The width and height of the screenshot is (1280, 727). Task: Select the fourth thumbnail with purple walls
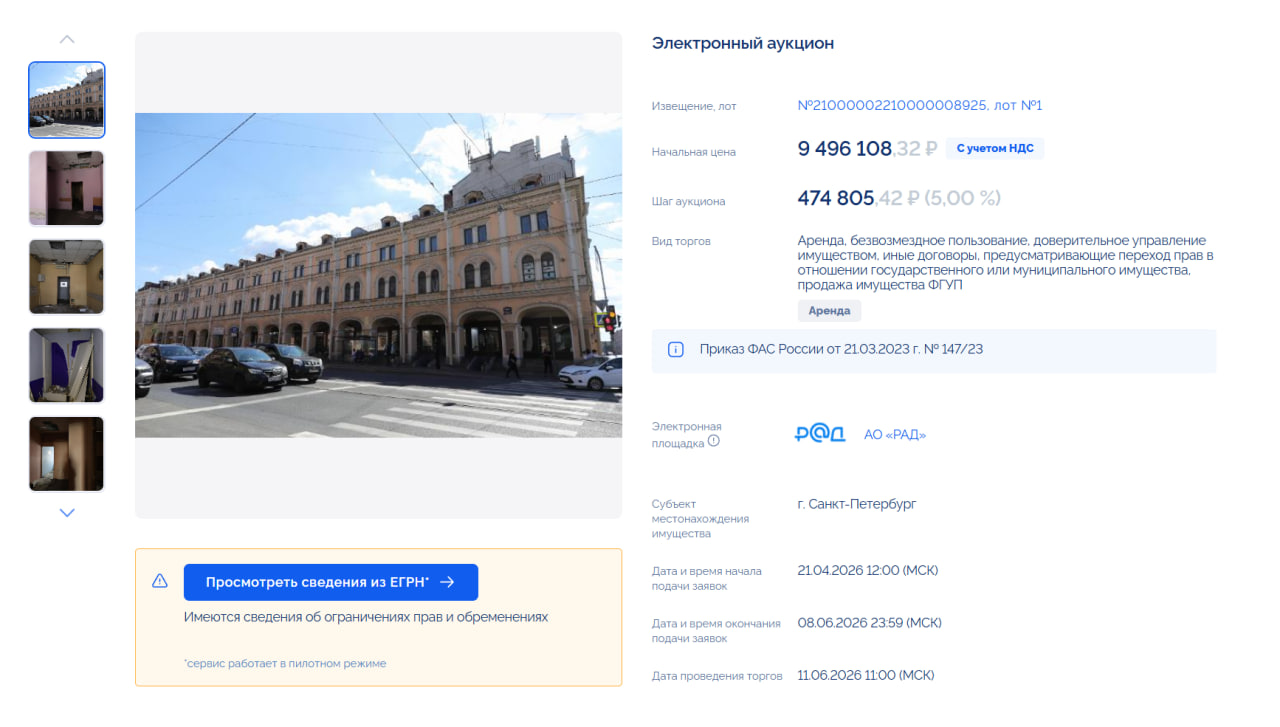(67, 365)
